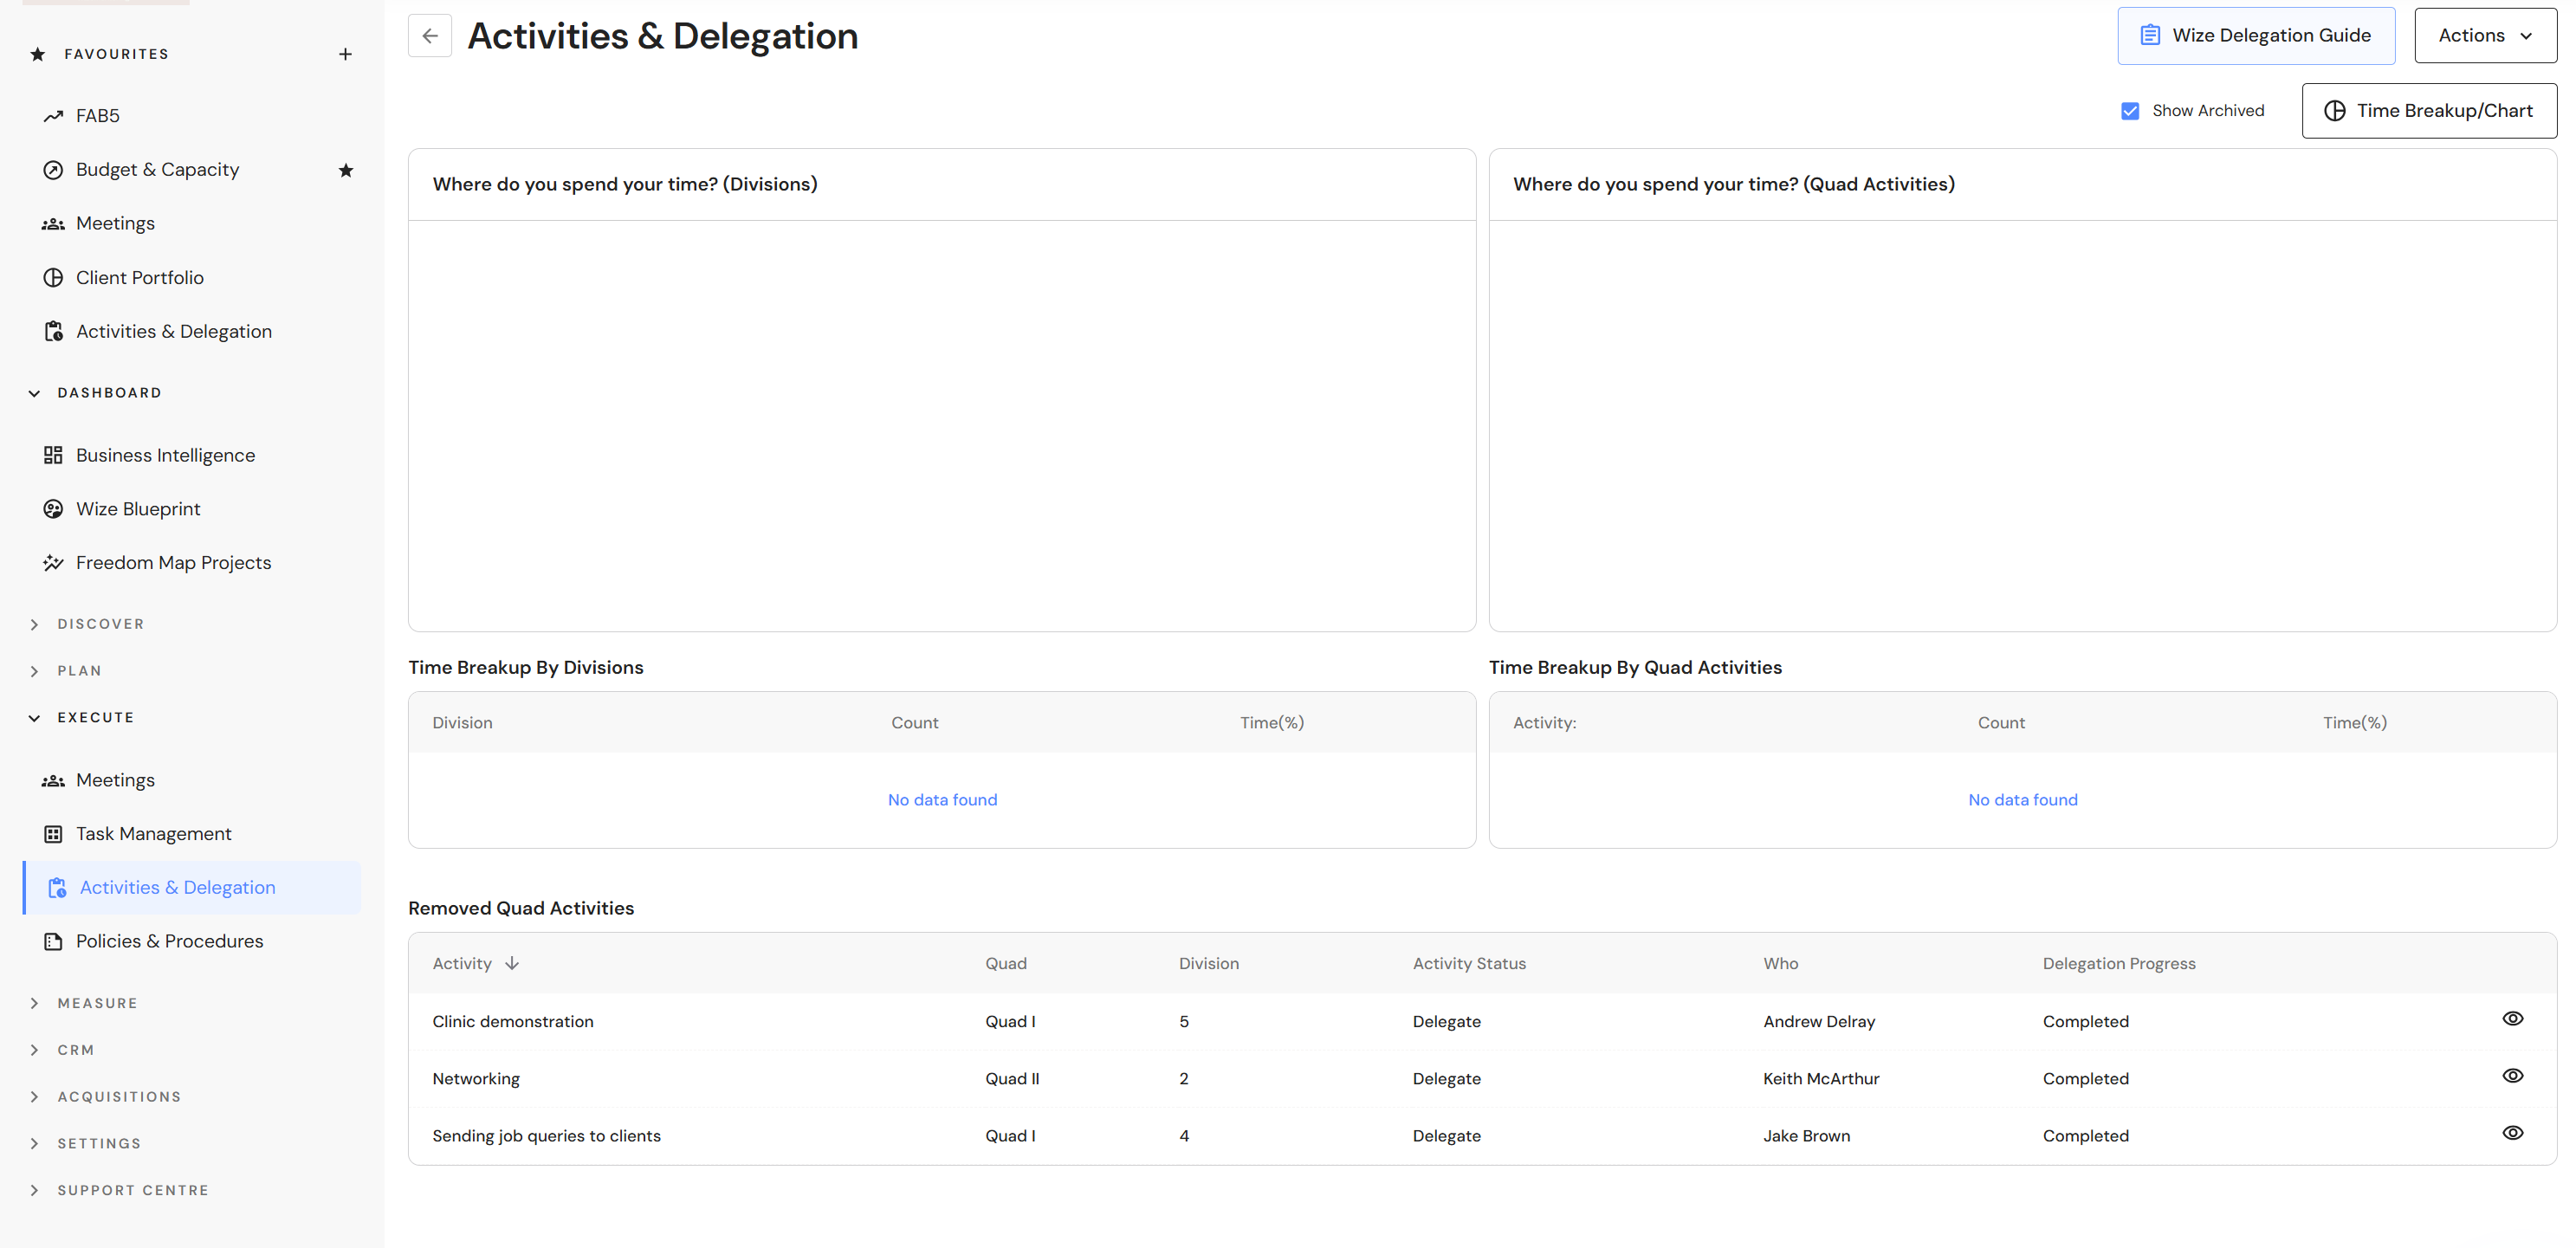The height and width of the screenshot is (1248, 2576).
Task: View Clinic demonstration via eye icon
Action: pyautogui.click(x=2512, y=1019)
